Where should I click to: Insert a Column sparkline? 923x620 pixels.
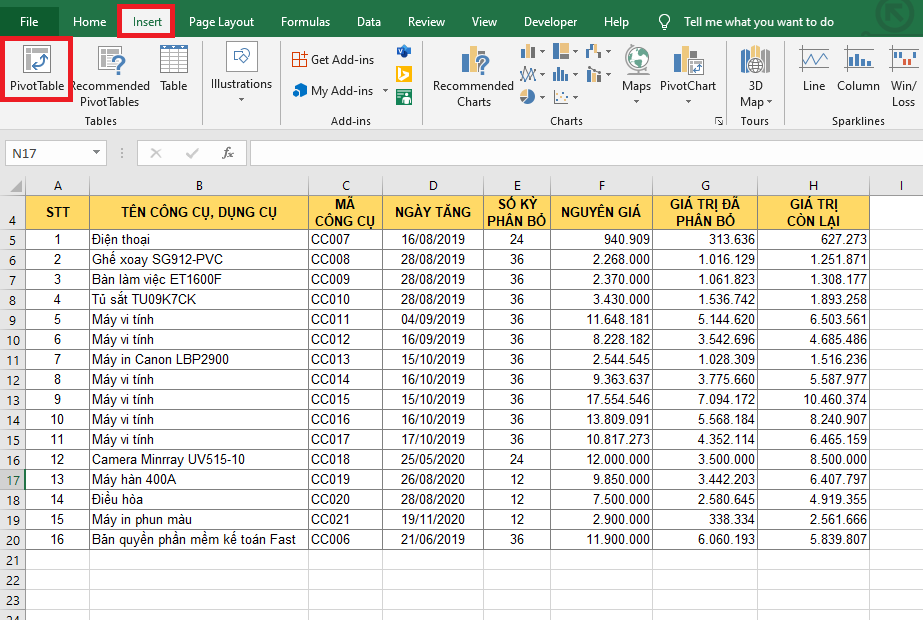858,68
